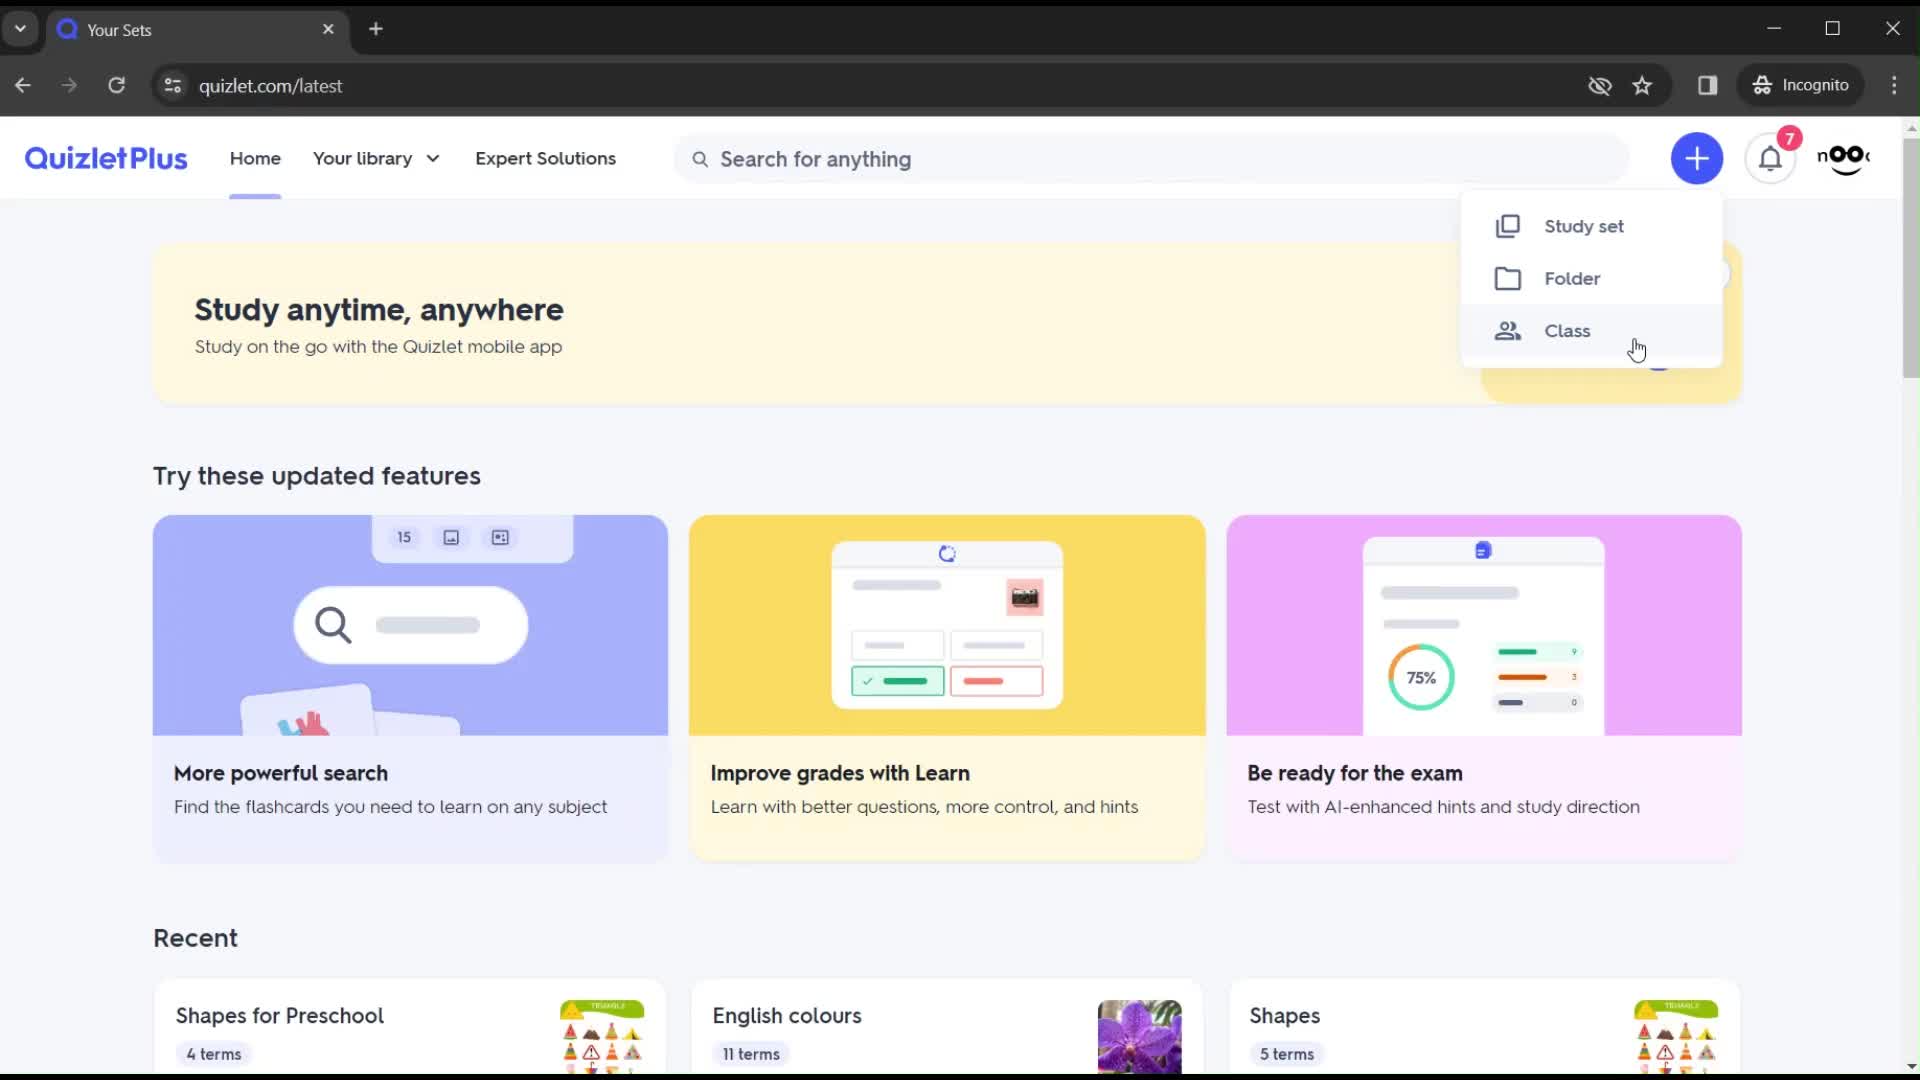Open the Shapes for Preschool set

point(410,1028)
